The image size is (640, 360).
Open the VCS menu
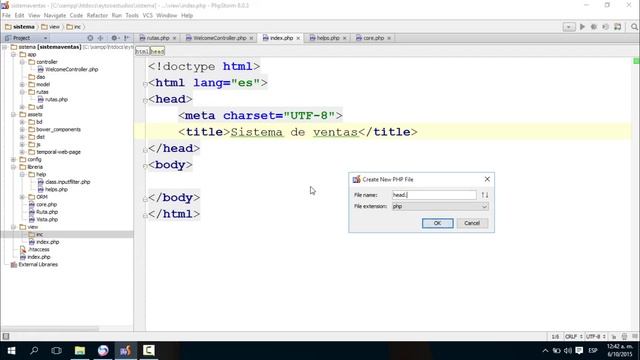[147, 16]
